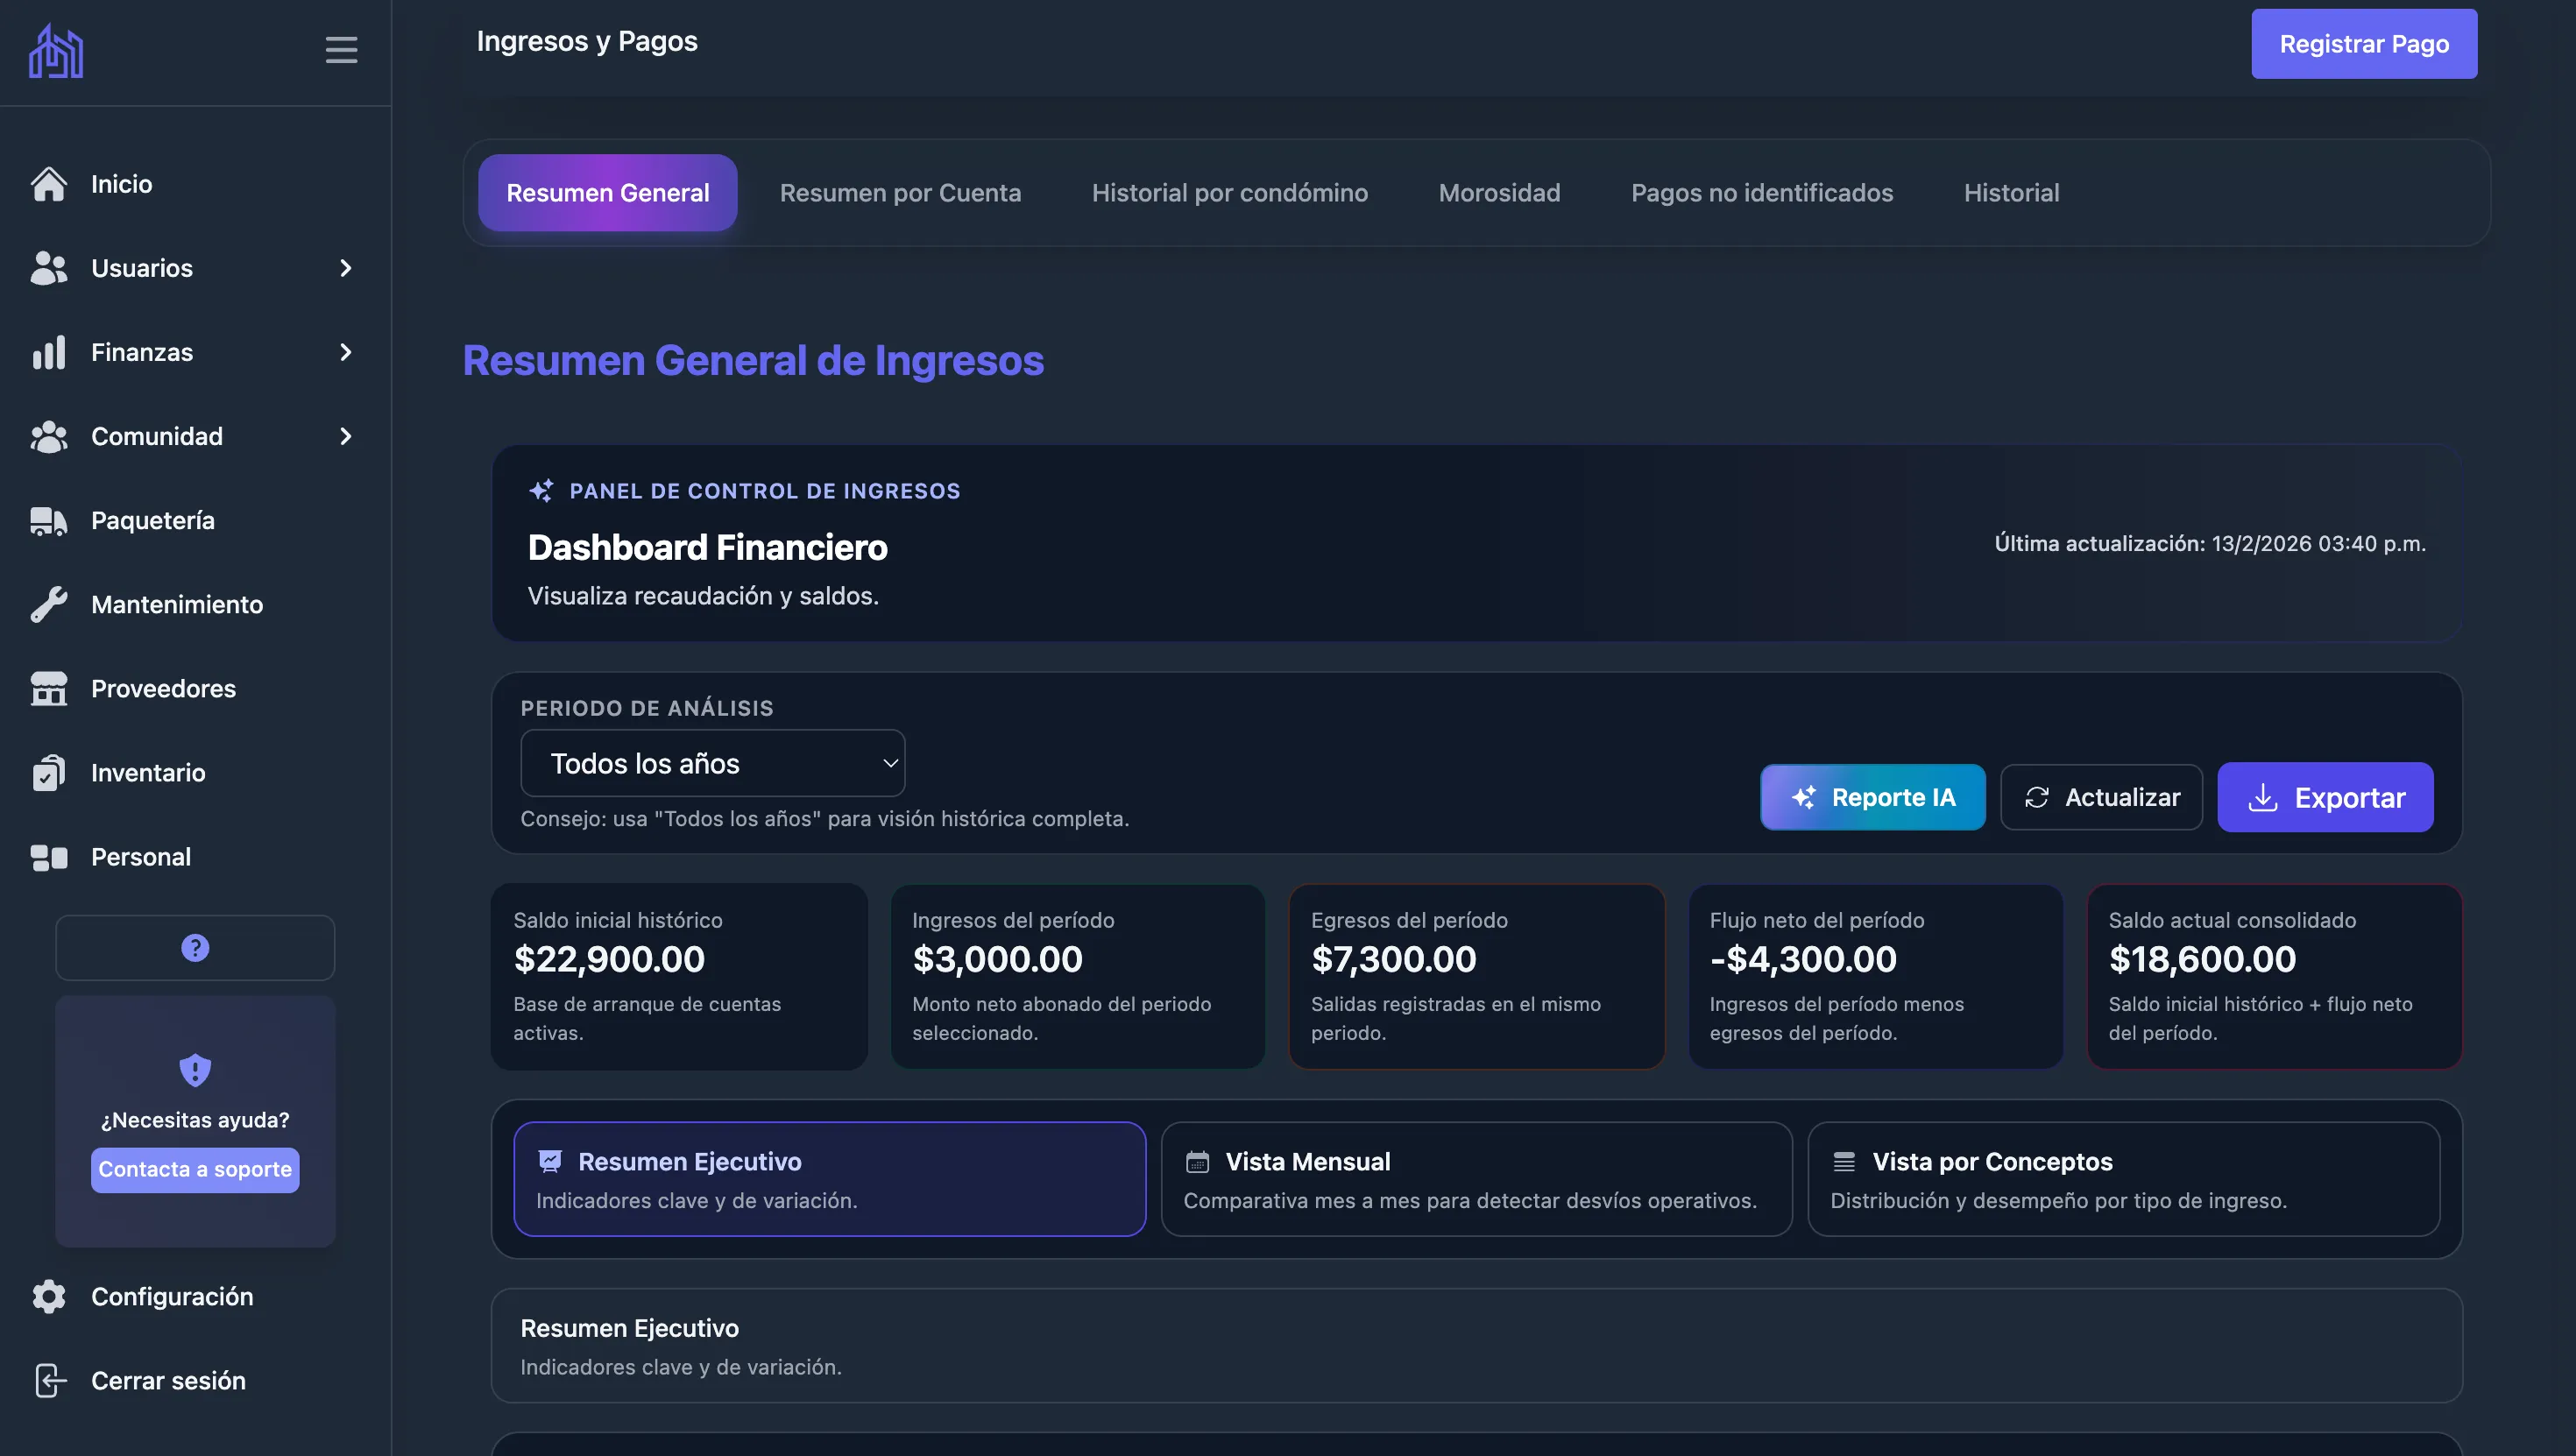Select the Vista Mensual view card

pyautogui.click(x=1475, y=1179)
